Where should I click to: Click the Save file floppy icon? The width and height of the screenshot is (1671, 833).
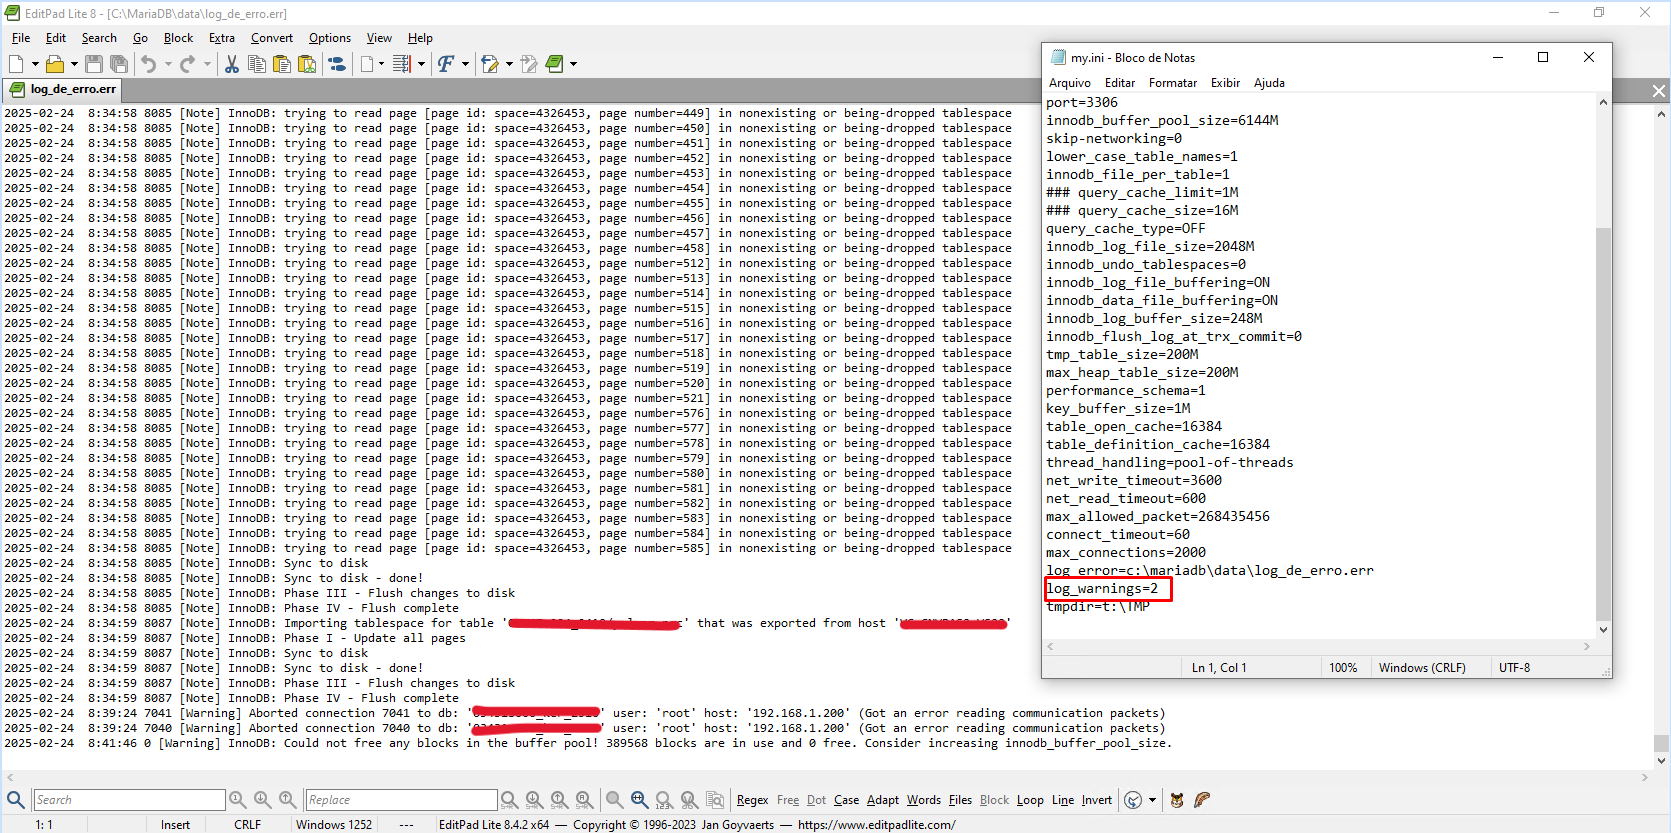tap(93, 64)
